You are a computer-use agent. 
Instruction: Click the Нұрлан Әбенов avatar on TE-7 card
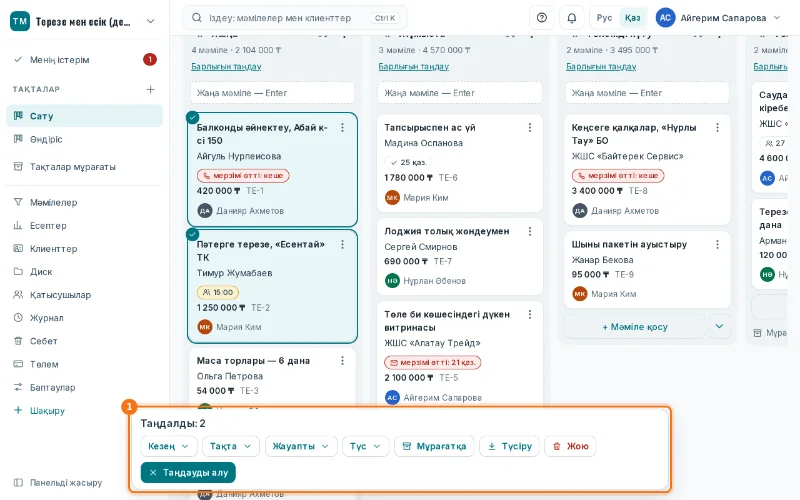point(392,281)
